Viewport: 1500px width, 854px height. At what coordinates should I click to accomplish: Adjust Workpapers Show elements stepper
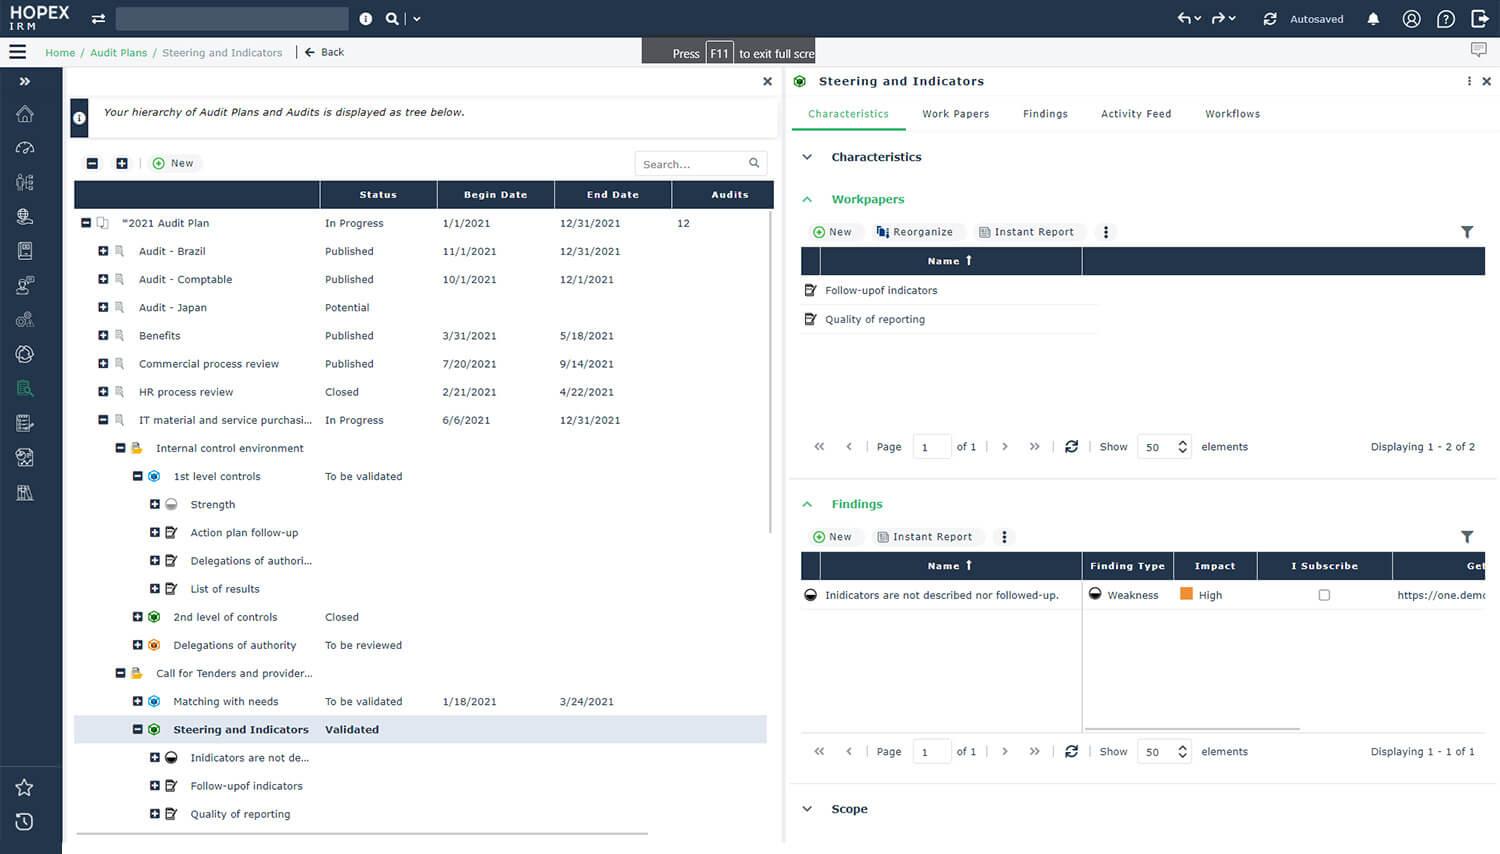click(1182, 447)
